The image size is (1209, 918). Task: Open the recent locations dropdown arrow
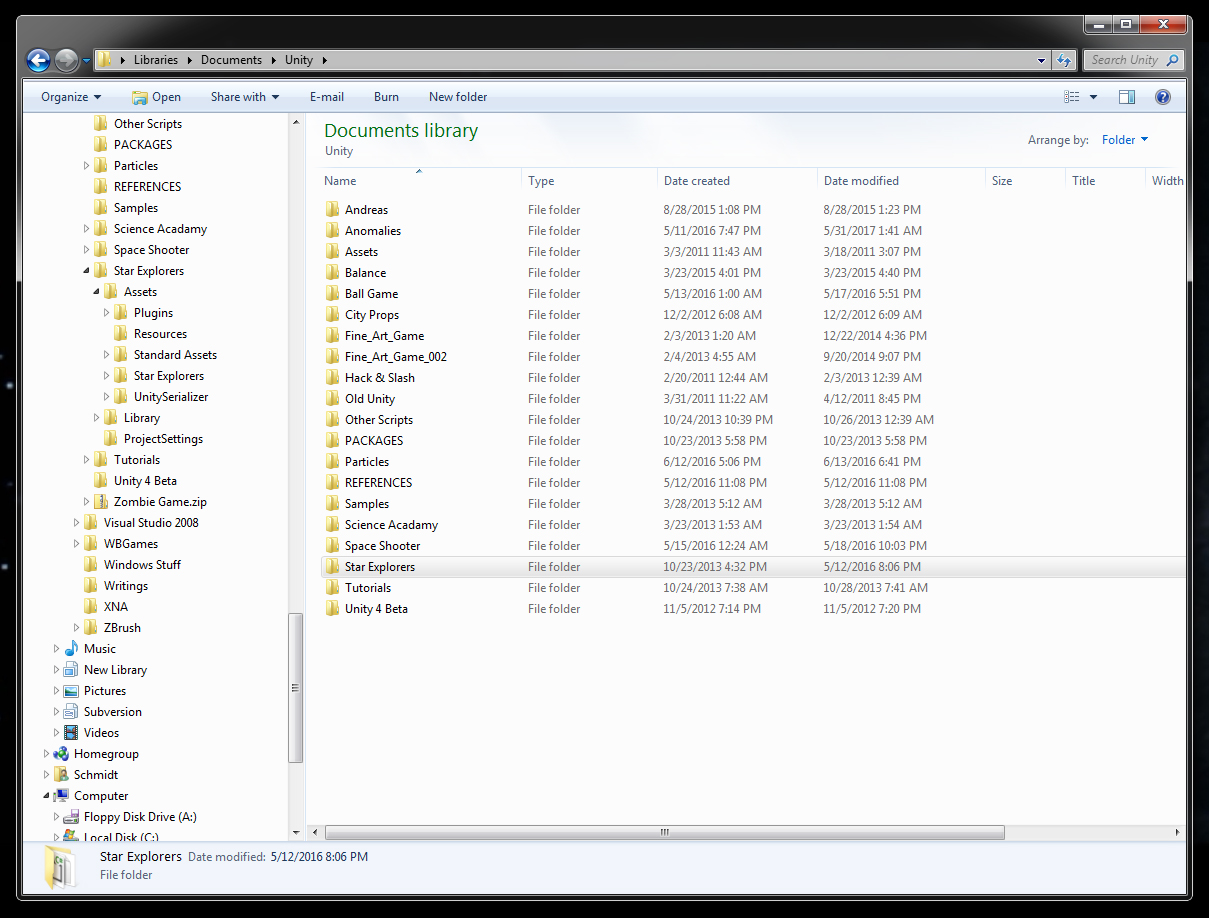pos(86,61)
